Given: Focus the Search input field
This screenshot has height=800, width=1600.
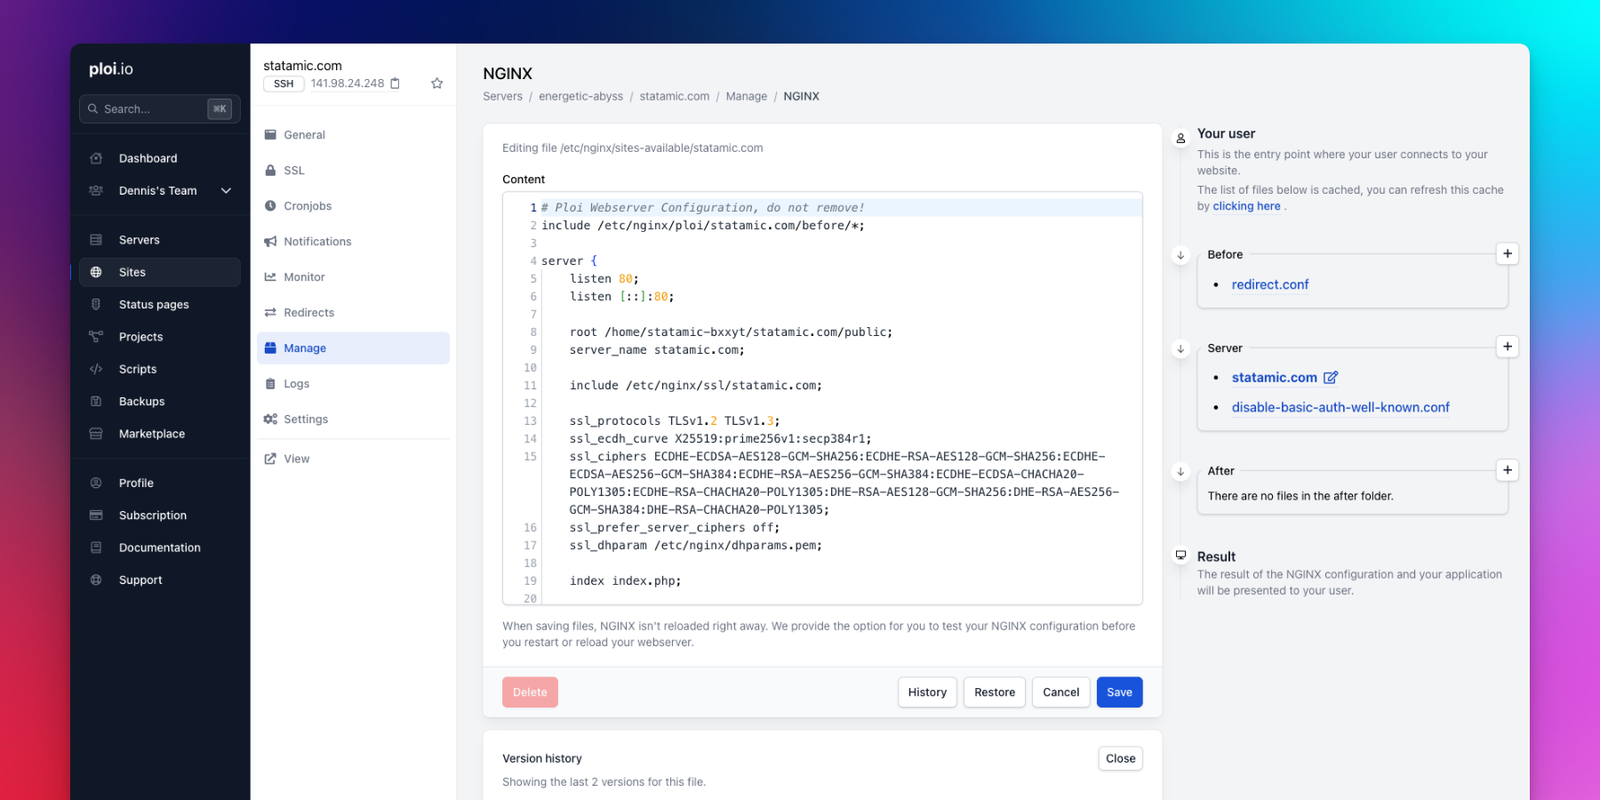Looking at the screenshot, I should pyautogui.click(x=150, y=109).
